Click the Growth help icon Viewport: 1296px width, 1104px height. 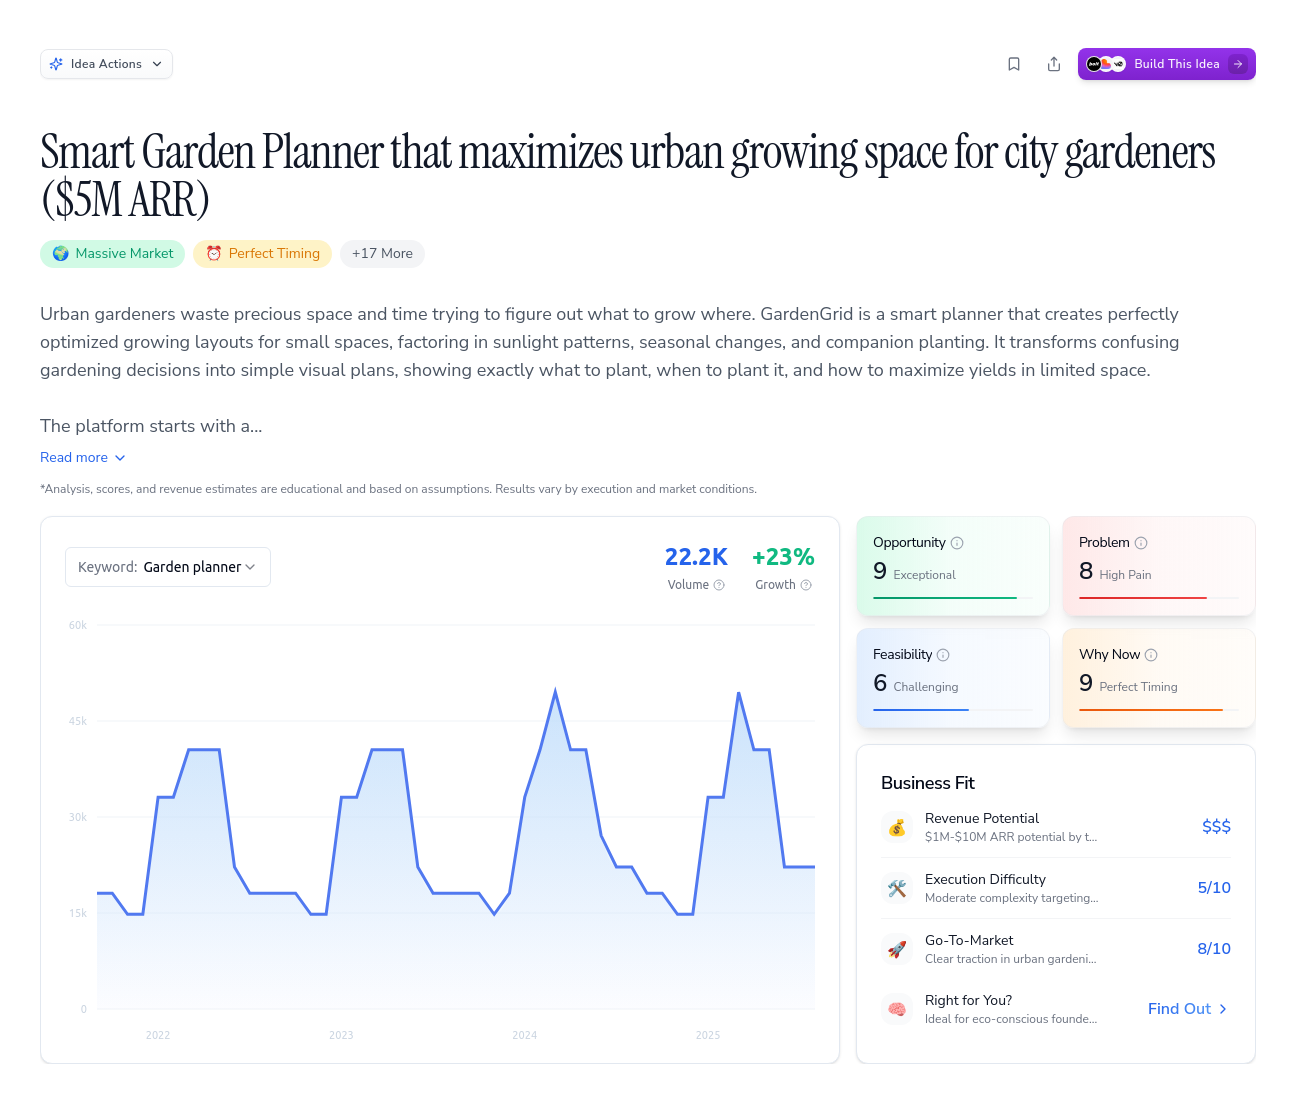pyautogui.click(x=806, y=585)
